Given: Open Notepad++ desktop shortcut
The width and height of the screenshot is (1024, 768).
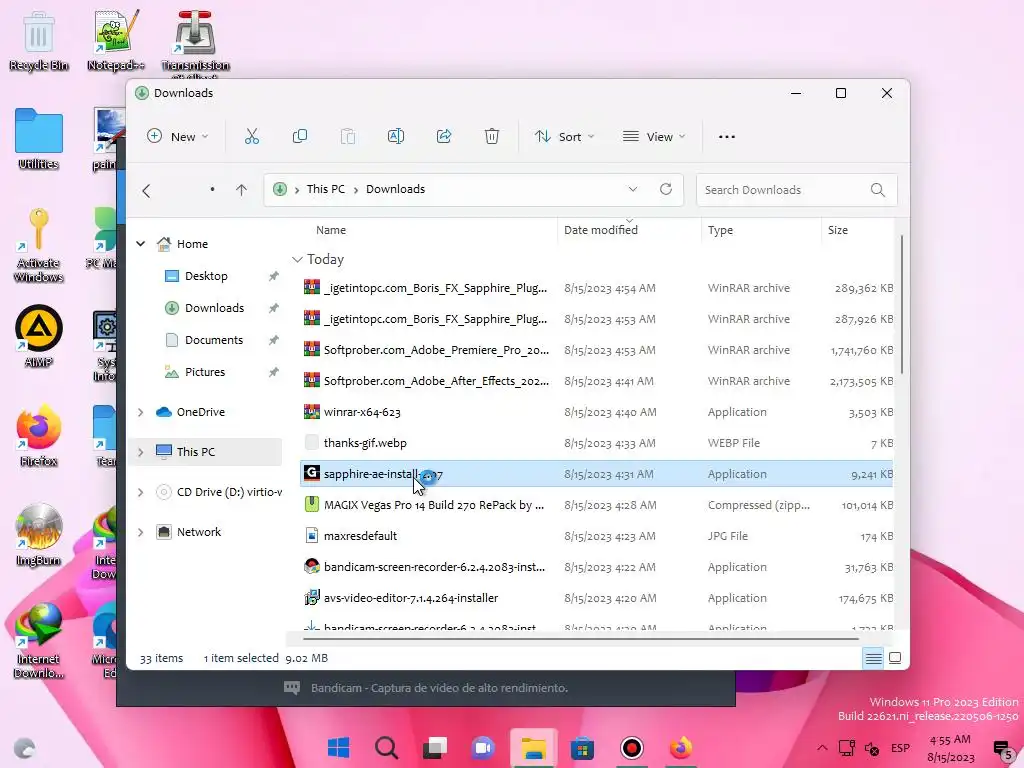Looking at the screenshot, I should 116,41.
